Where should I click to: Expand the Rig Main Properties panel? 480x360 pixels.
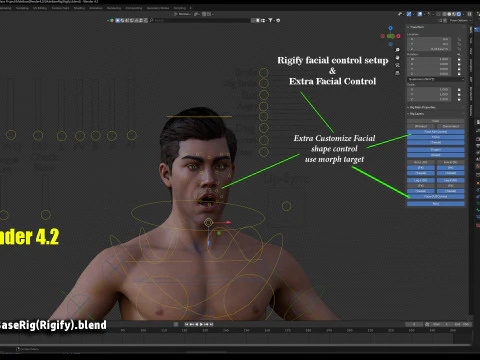pos(422,107)
